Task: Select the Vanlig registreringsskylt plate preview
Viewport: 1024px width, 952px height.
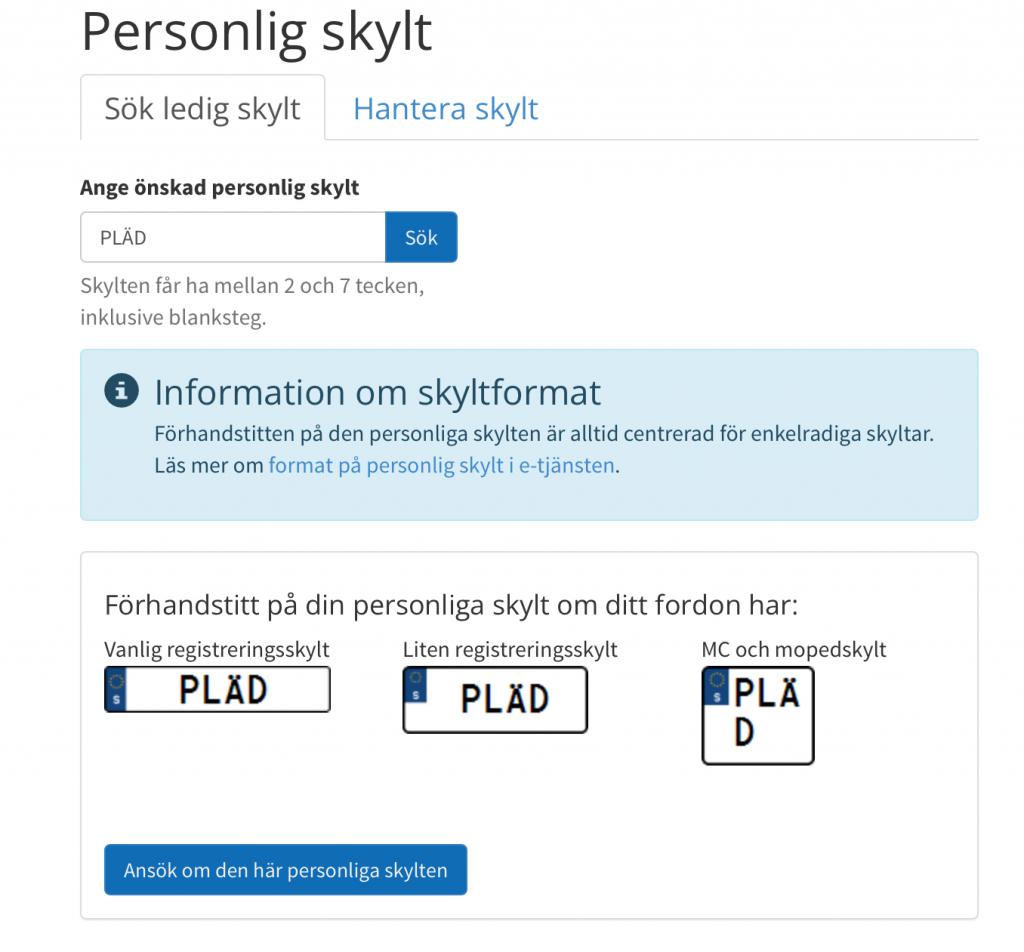Action: [217, 689]
